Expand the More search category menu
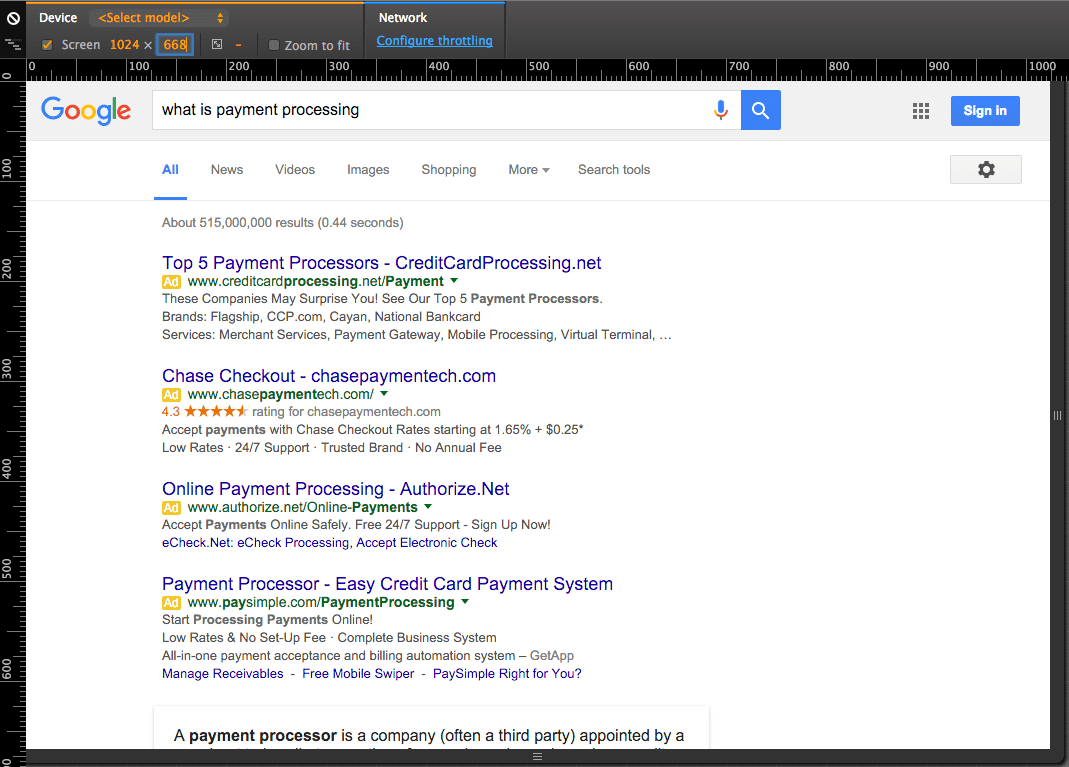Viewport: 1069px width, 767px height. [x=529, y=170]
